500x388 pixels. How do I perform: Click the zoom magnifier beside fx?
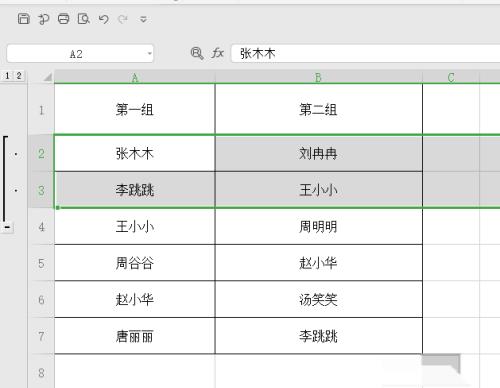[197, 53]
